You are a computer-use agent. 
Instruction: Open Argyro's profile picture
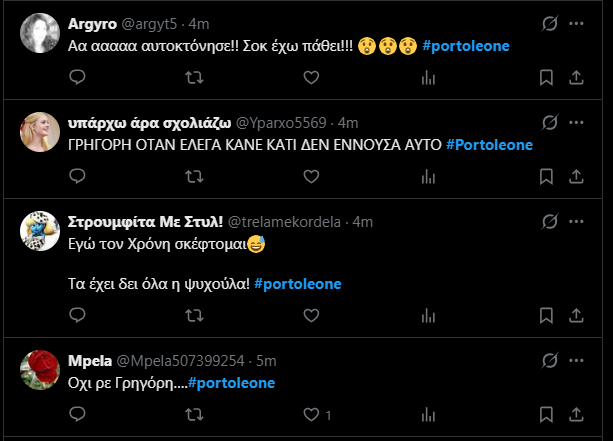click(x=38, y=33)
